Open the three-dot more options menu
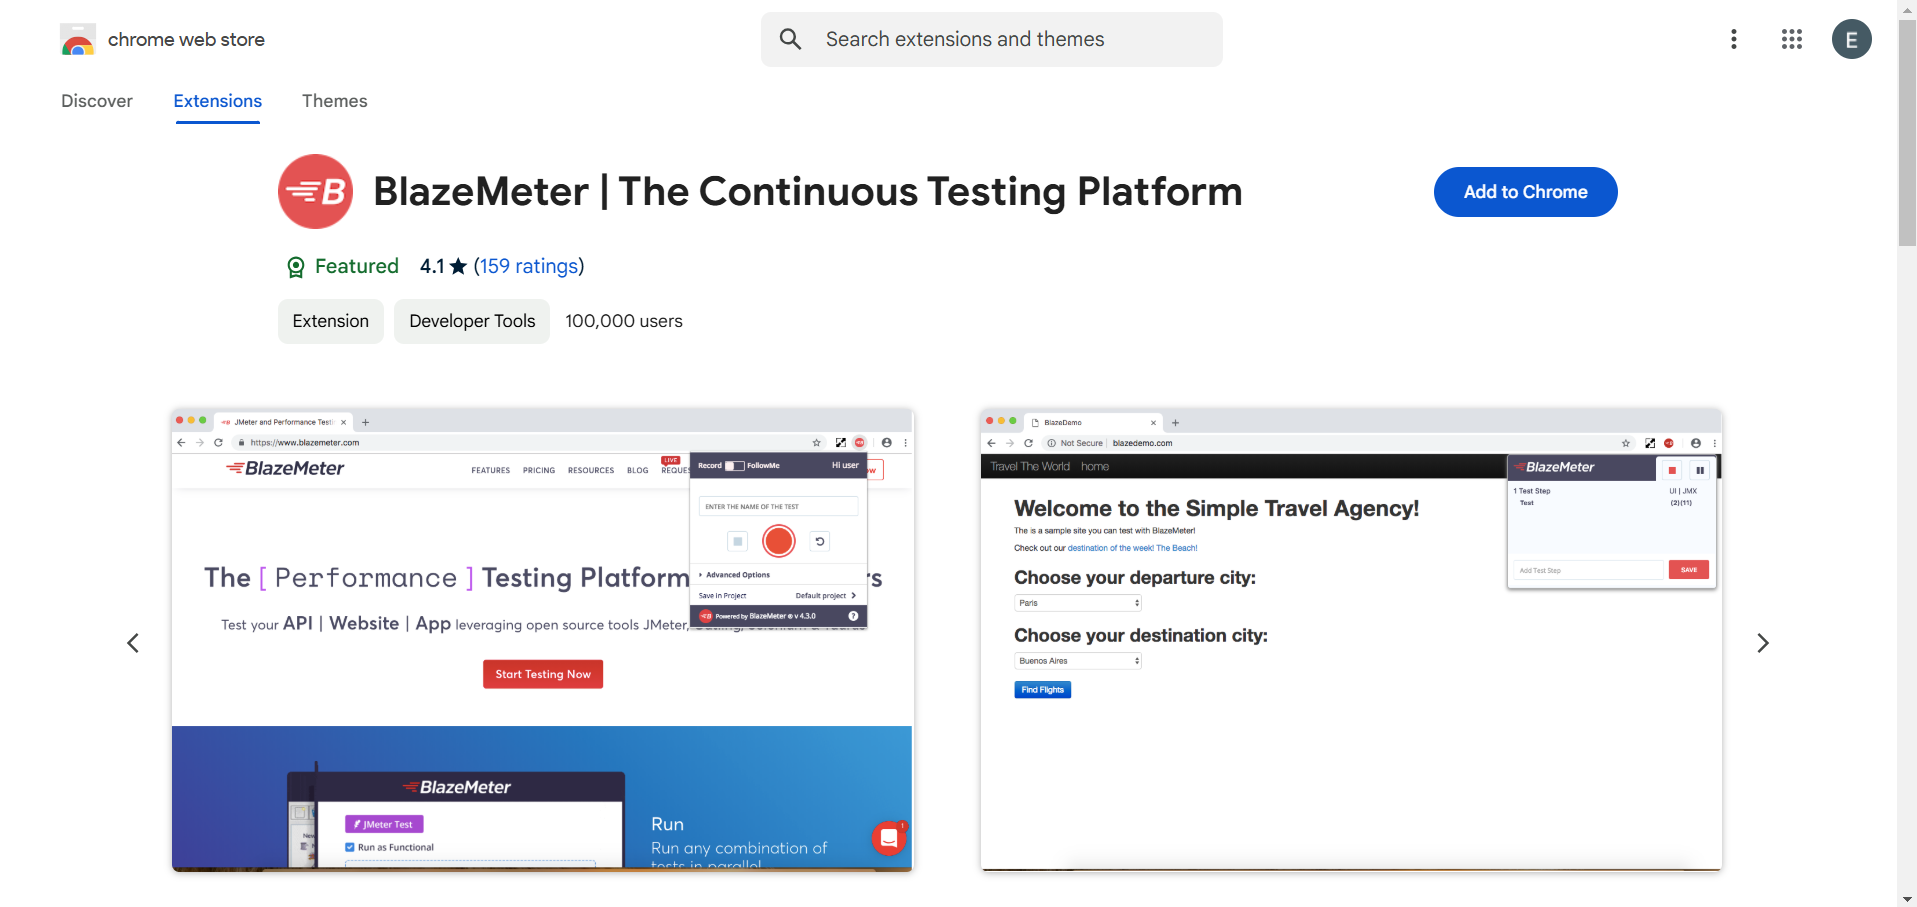1917x907 pixels. [x=1733, y=39]
